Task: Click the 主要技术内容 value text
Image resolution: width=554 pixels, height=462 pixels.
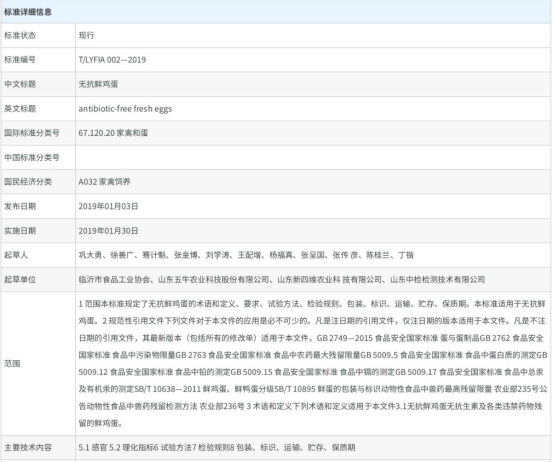Action: pos(217,448)
